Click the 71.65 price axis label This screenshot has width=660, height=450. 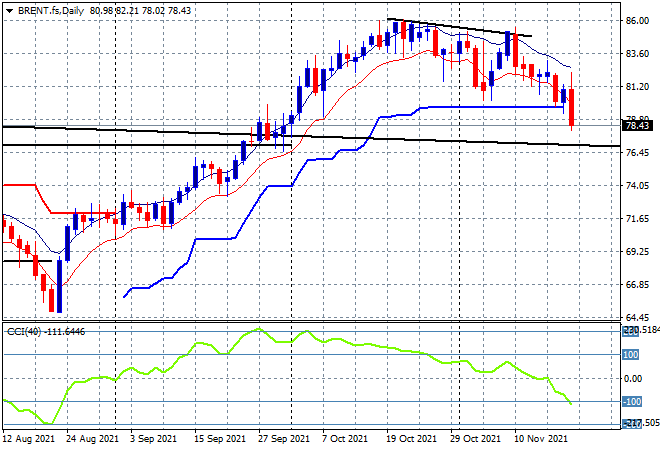[x=637, y=218]
